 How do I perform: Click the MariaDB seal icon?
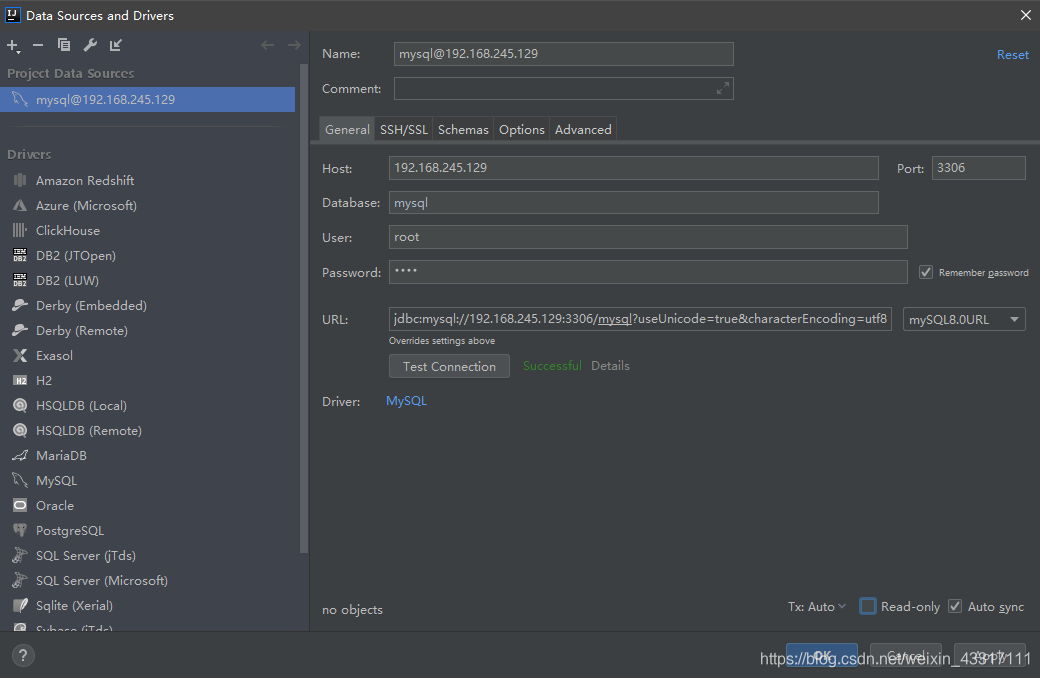coord(20,456)
